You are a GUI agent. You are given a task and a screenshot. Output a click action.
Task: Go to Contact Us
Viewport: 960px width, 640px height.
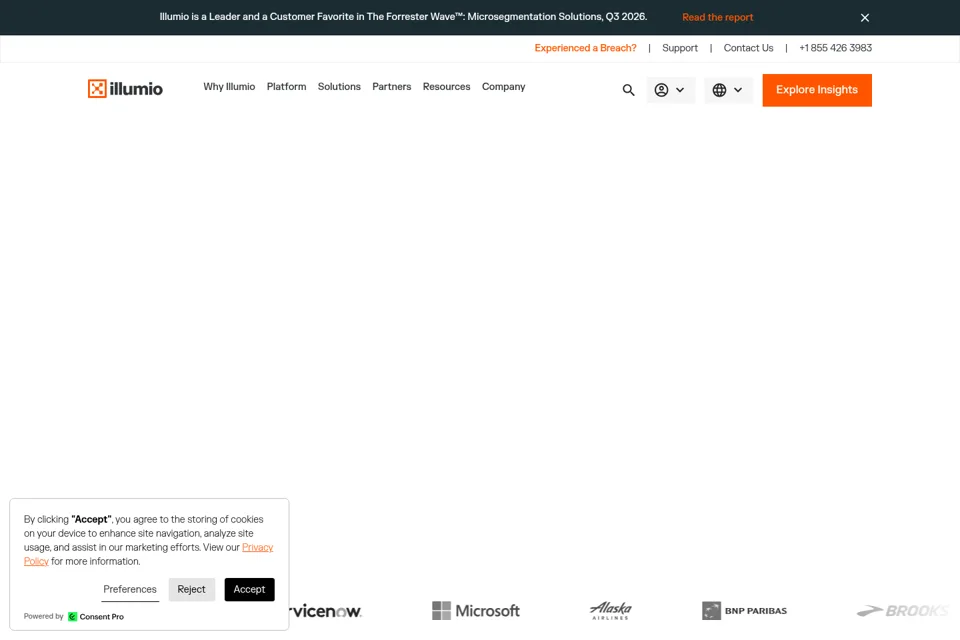click(748, 48)
